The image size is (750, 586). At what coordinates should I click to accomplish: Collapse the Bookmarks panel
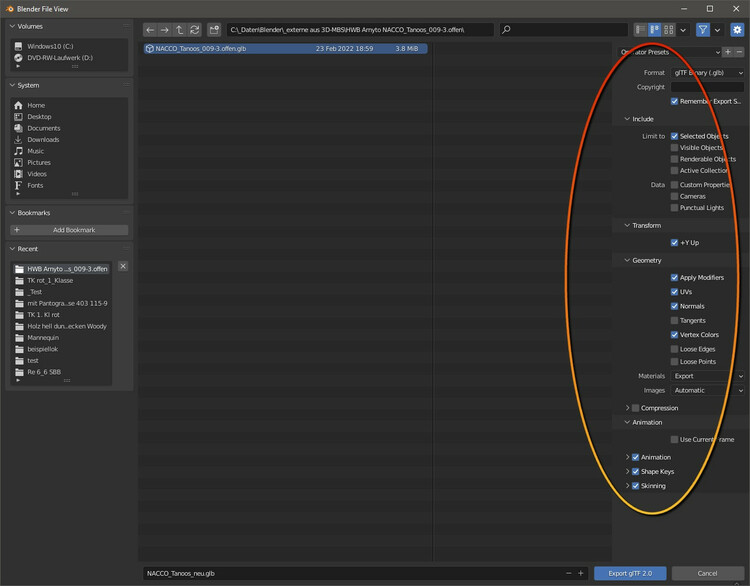12,213
